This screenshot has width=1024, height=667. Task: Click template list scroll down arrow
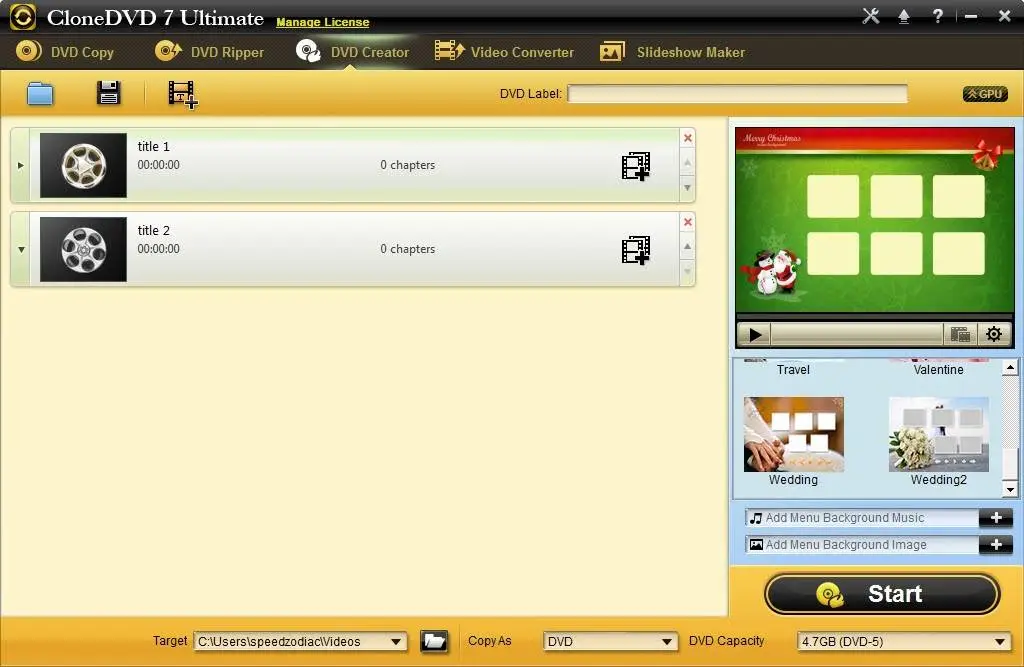(1010, 489)
